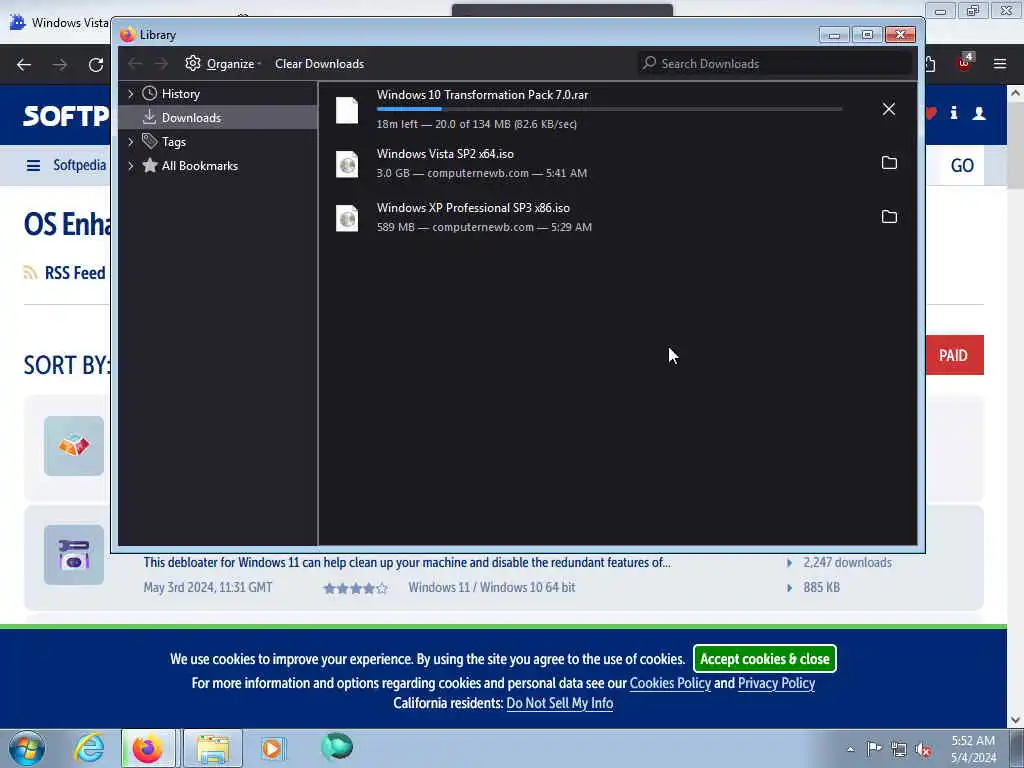Screen dimensions: 1024x768
Task: Click the Library forward arrow
Action: click(161, 64)
